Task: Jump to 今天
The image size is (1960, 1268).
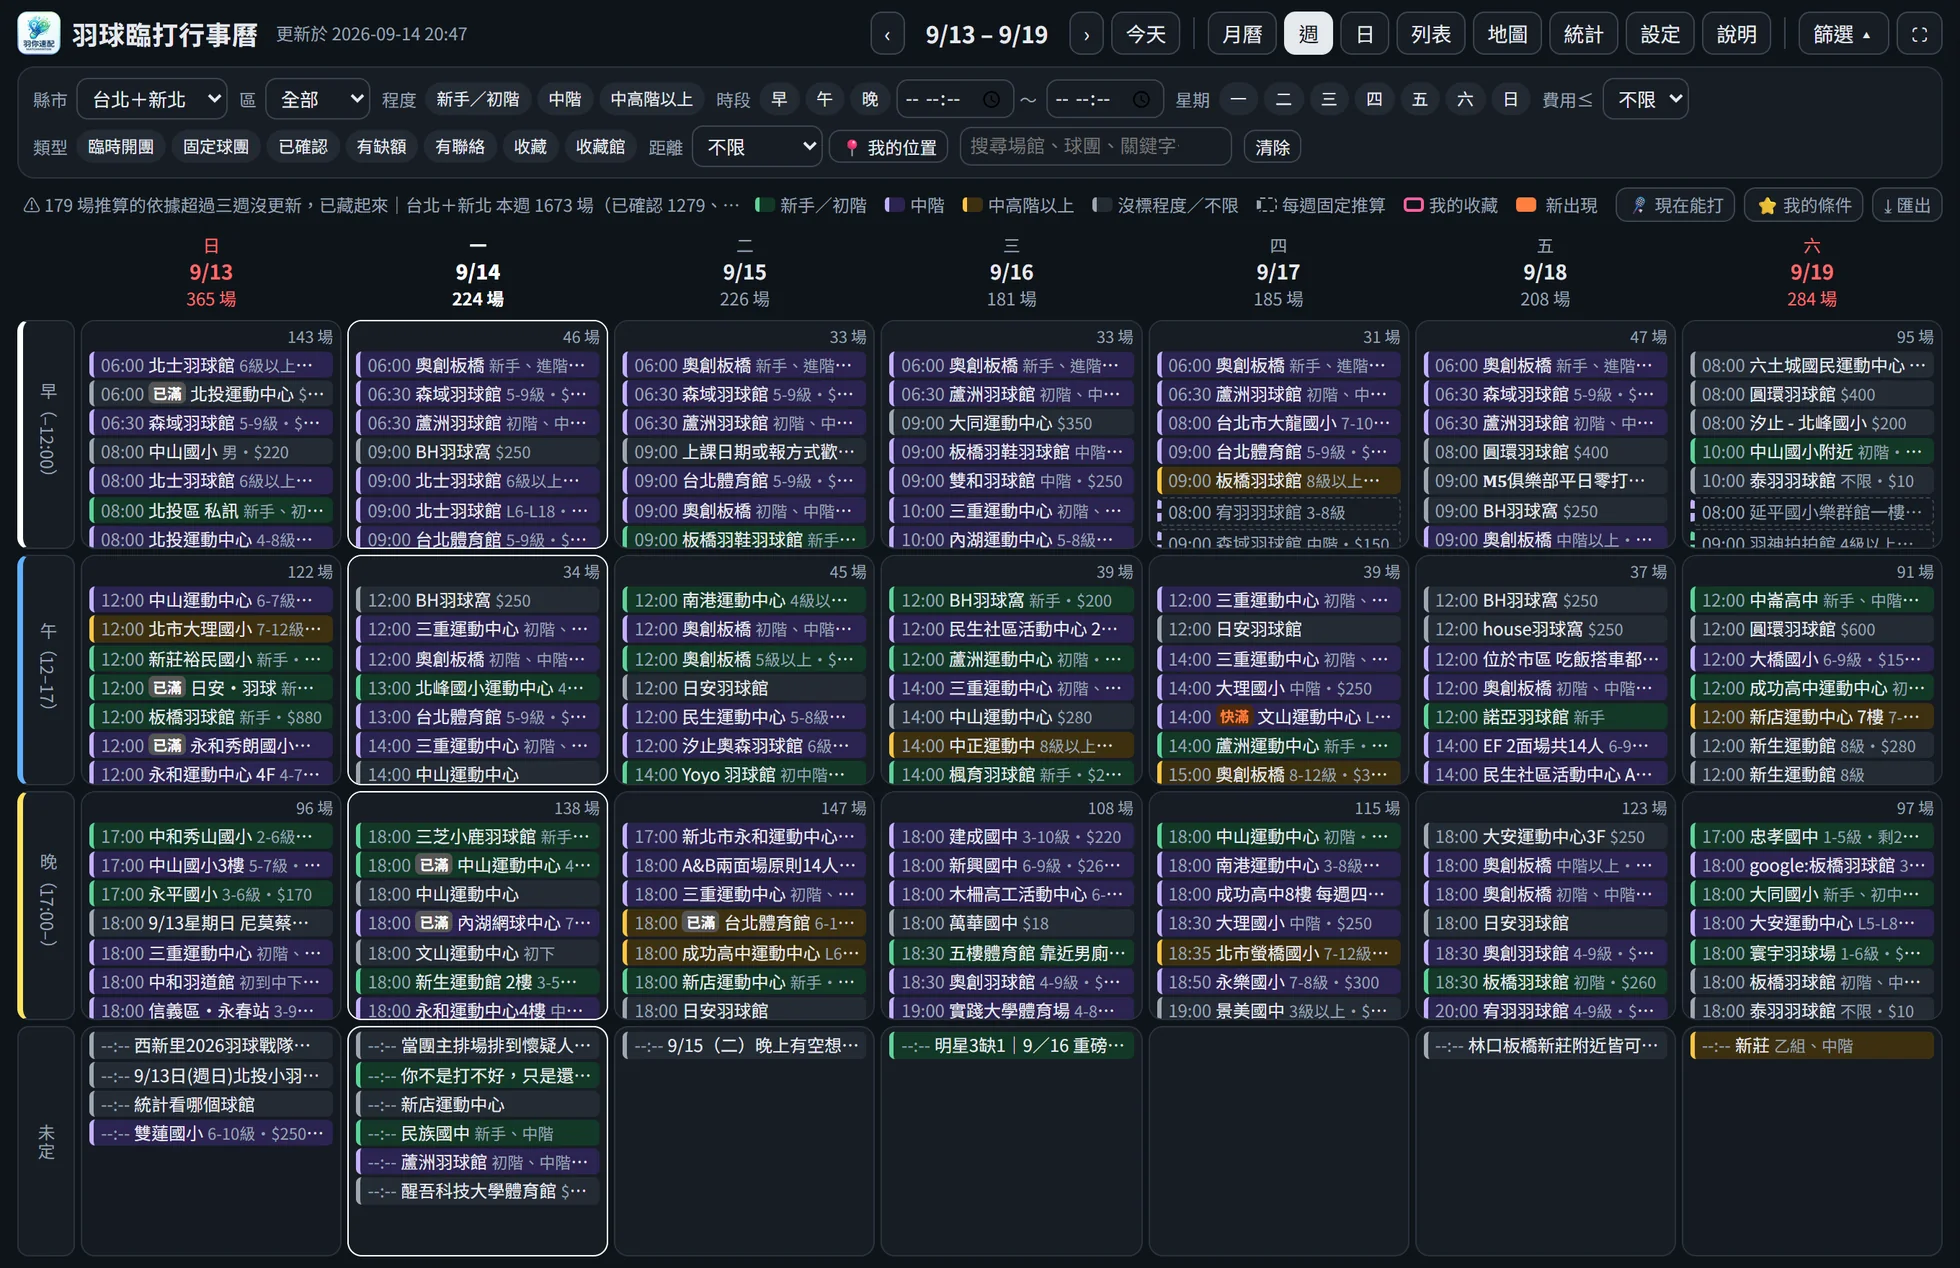Action: 1146,34
